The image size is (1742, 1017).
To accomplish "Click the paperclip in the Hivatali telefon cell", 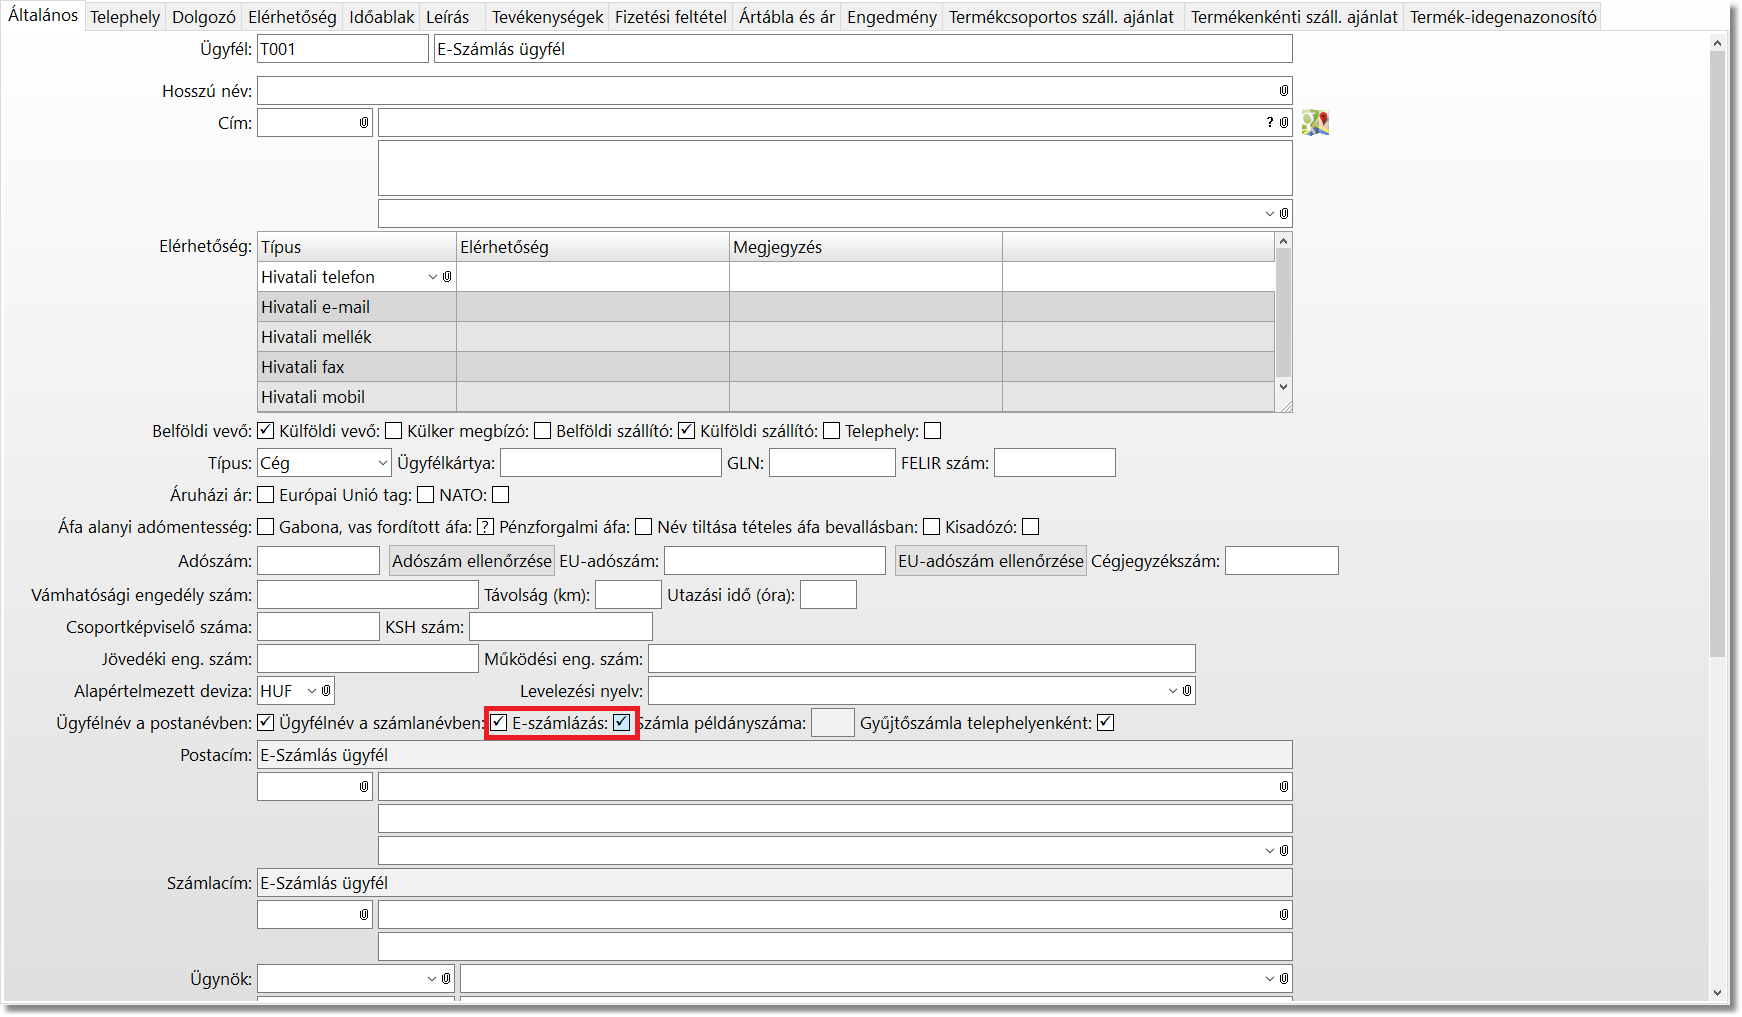I will 447,277.
